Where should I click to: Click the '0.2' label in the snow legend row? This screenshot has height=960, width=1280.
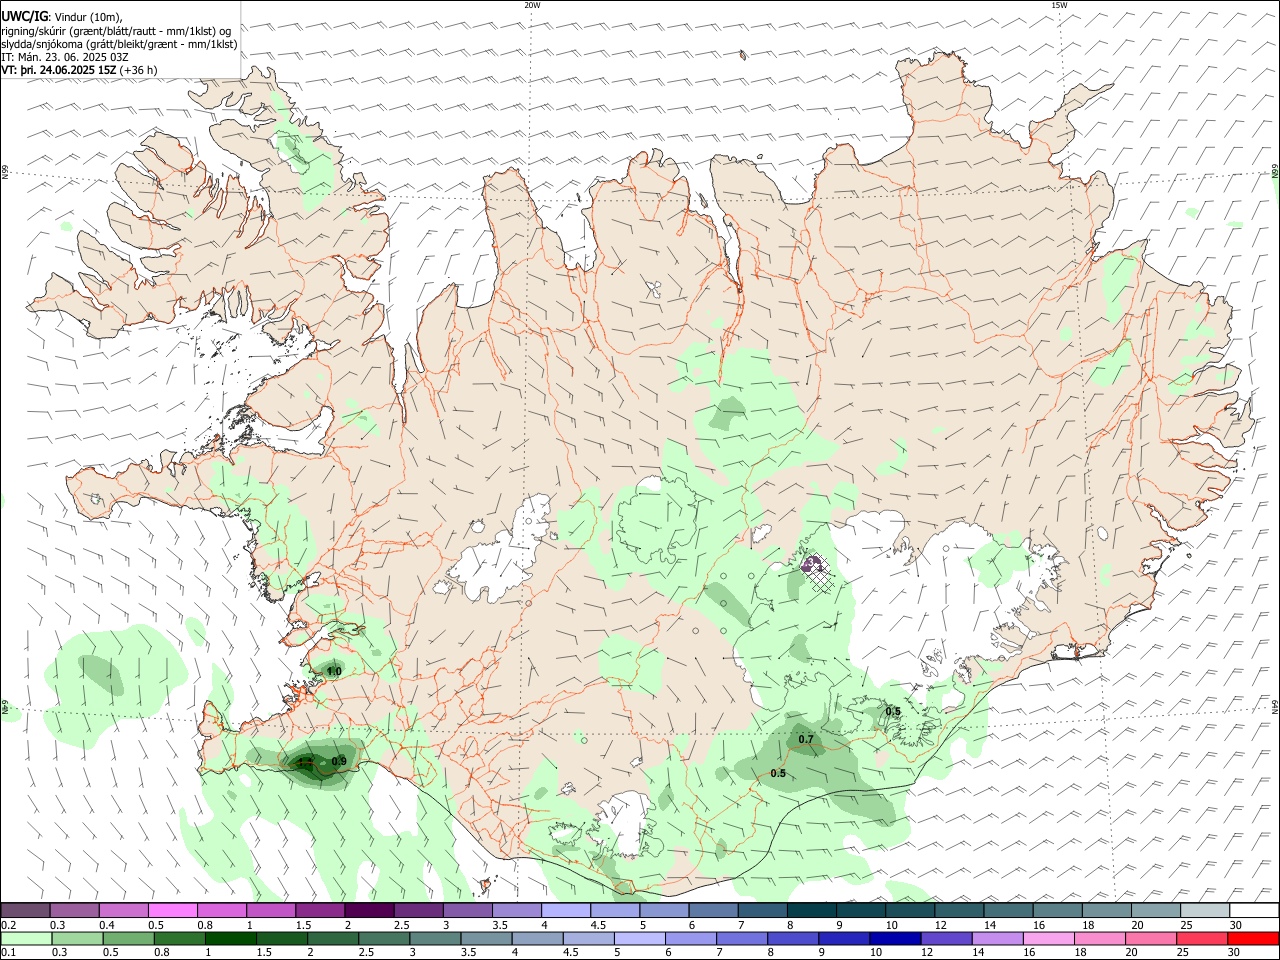click(x=9, y=925)
